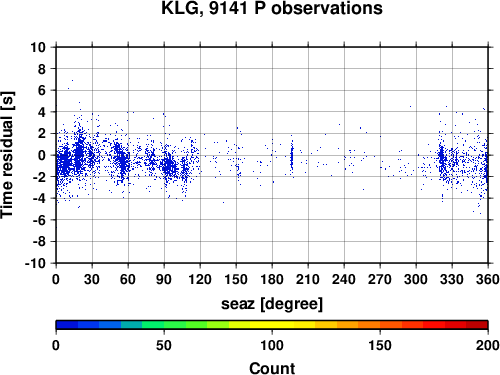Click the vertical data cluster near seaz 195
Screen dimensions: 500x375
click(x=292, y=157)
